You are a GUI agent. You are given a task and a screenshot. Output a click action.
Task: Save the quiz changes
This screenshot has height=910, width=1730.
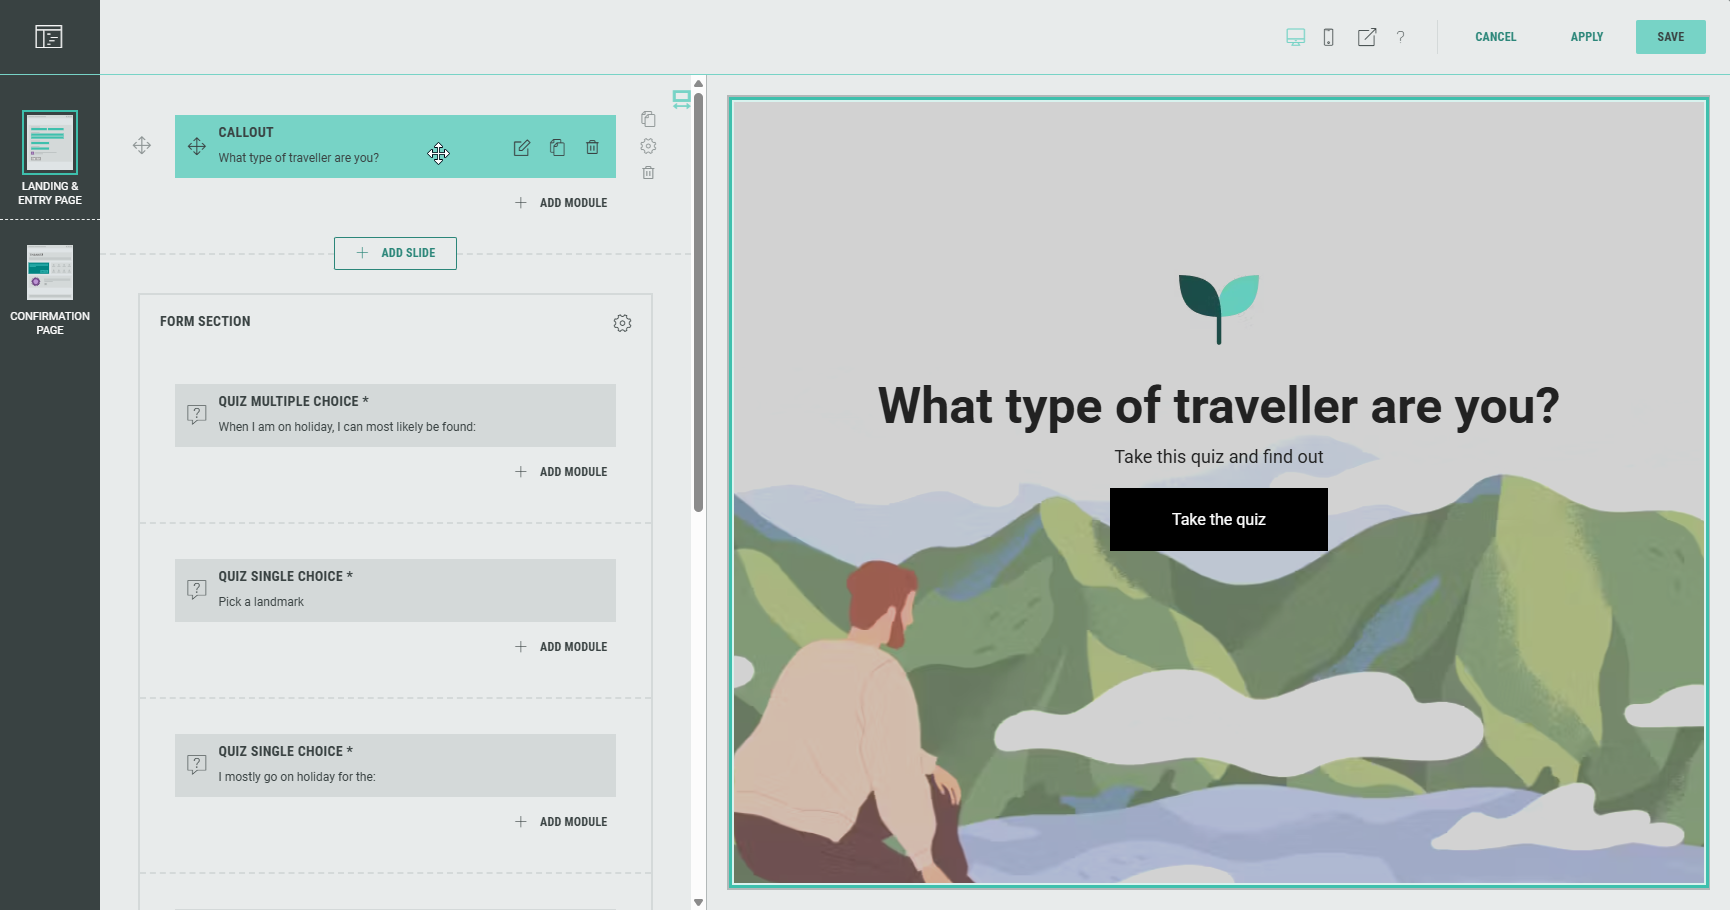(x=1670, y=37)
